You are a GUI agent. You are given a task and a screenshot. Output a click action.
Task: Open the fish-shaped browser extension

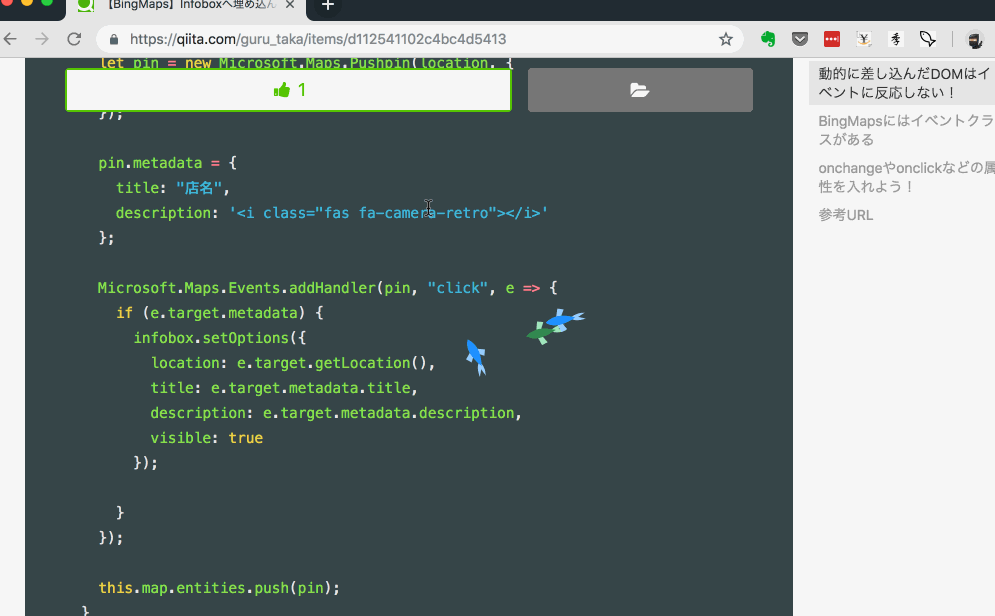(x=928, y=38)
